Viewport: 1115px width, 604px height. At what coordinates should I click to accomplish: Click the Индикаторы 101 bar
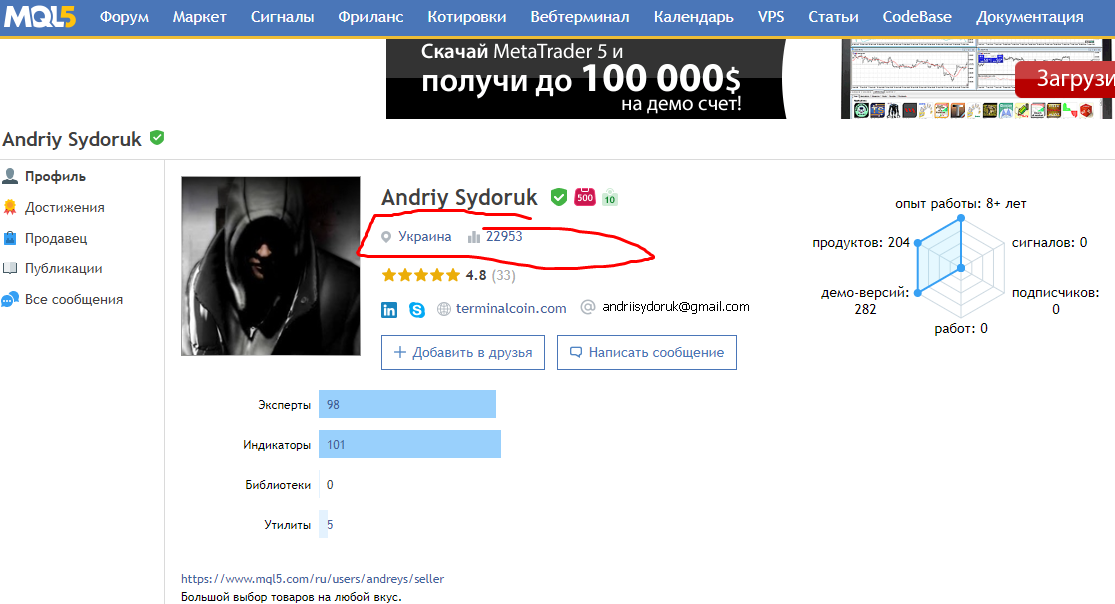(410, 444)
